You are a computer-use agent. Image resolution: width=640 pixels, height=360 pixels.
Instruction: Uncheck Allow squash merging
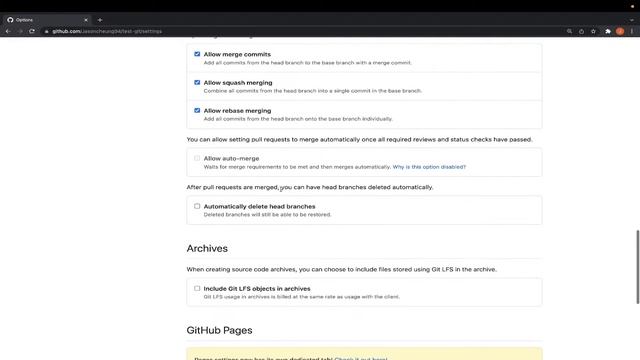197,82
